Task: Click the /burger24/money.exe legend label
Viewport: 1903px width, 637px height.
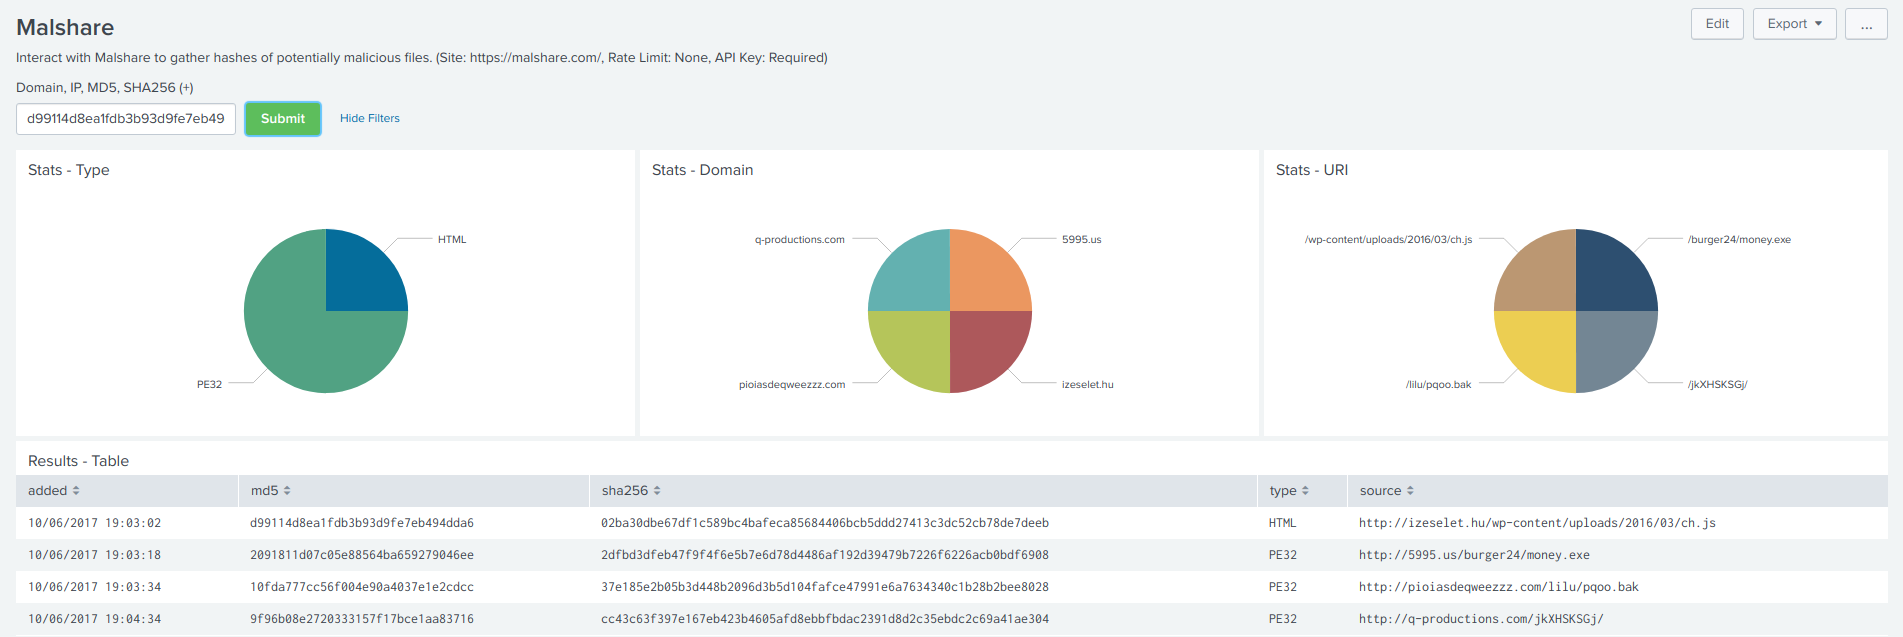Action: (1740, 240)
